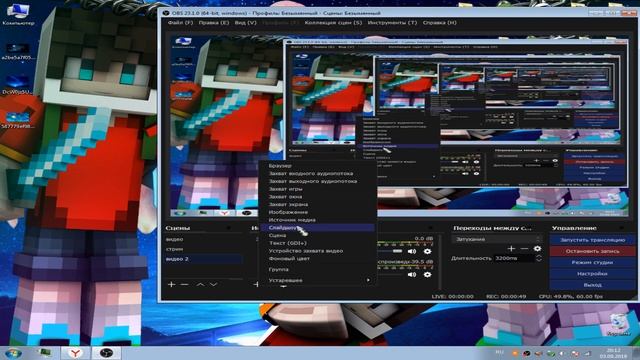Select the 587775ef98 desktop file icon
This screenshot has height=360, width=640.
tap(18, 119)
